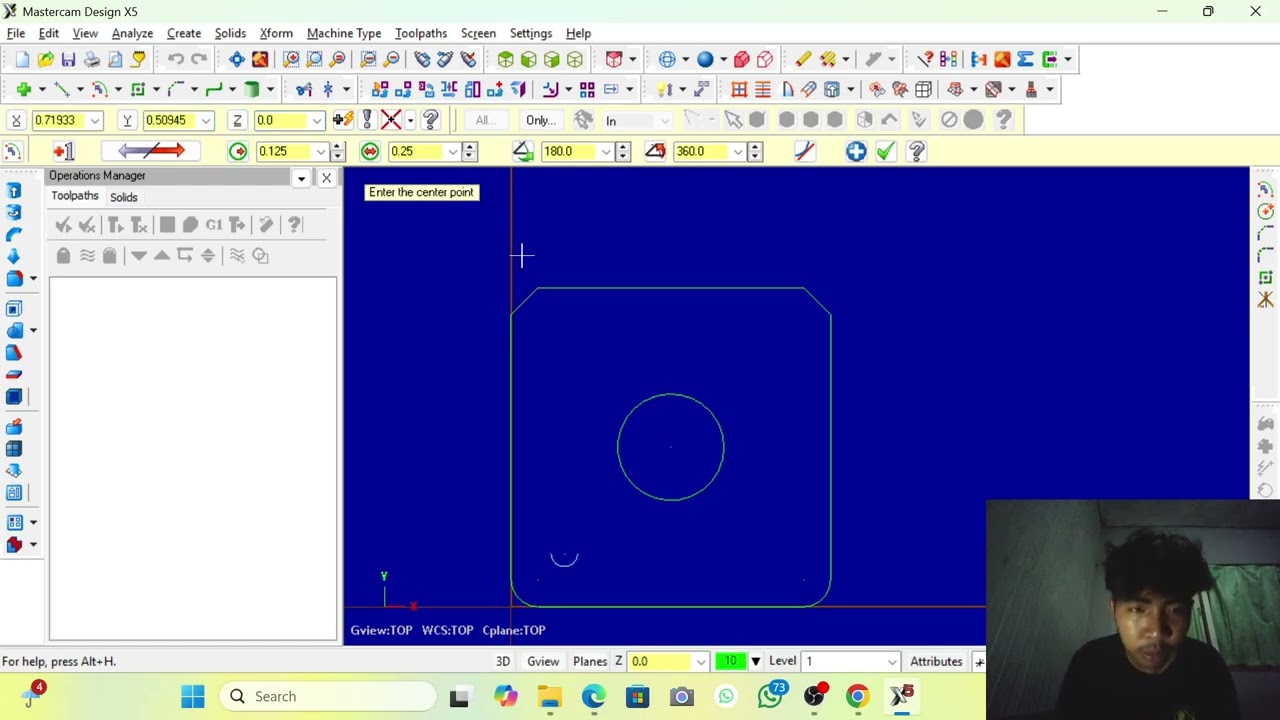Screen dimensions: 1280x720
Task: Select the Fillet entities tool
Action: (x=176, y=90)
